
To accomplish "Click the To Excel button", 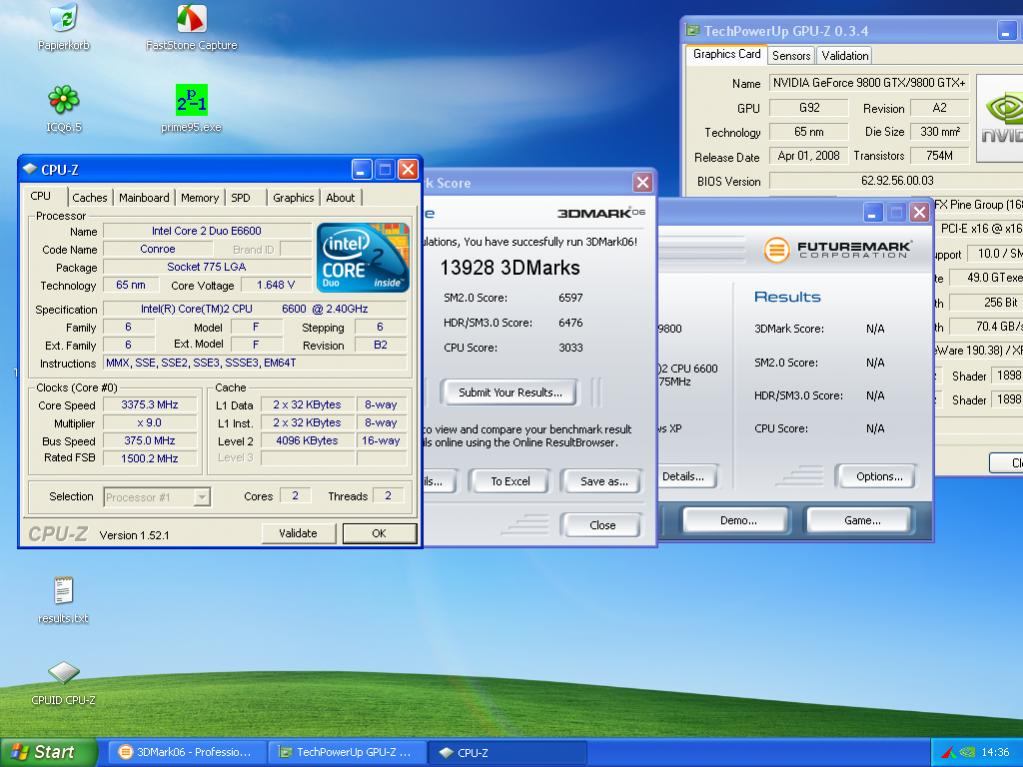I will click(510, 481).
